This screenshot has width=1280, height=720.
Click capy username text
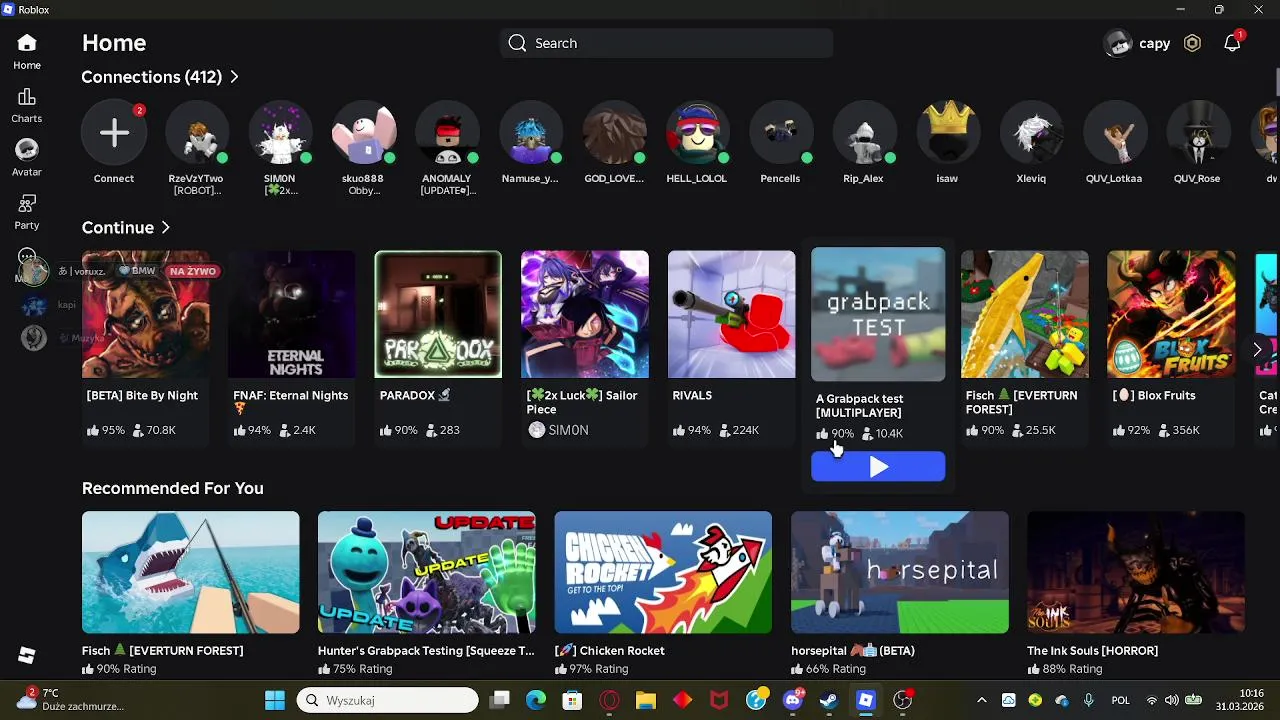pyautogui.click(x=1154, y=43)
